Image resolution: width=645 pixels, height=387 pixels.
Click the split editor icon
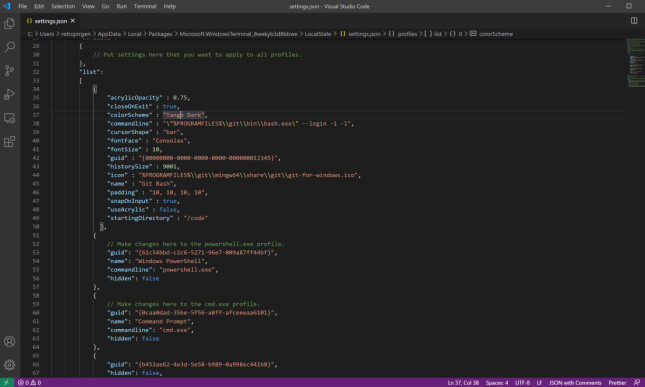click(x=634, y=21)
